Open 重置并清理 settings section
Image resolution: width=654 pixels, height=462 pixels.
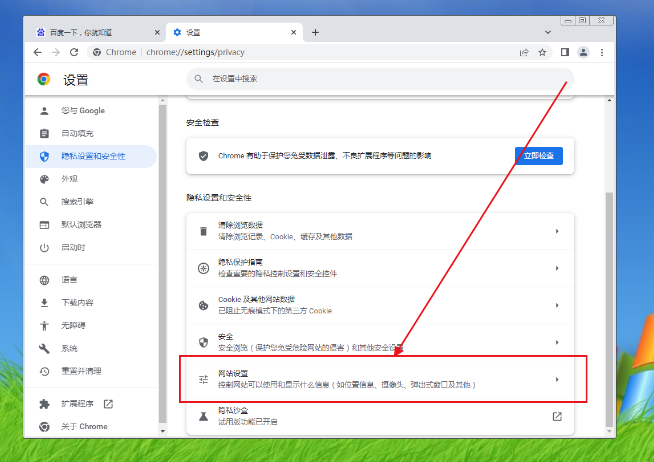[x=91, y=371]
